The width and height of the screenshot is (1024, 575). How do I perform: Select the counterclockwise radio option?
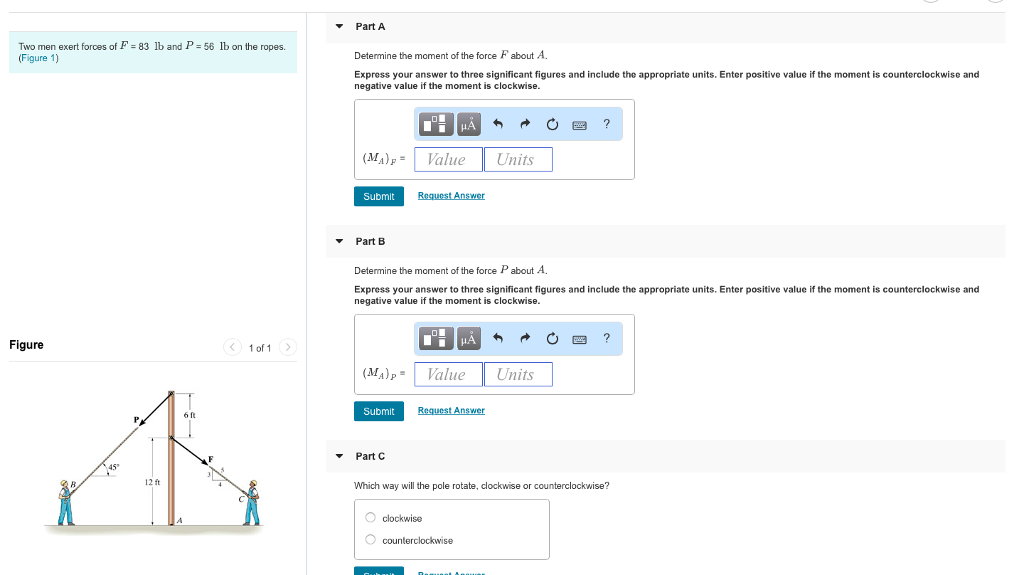coord(371,540)
